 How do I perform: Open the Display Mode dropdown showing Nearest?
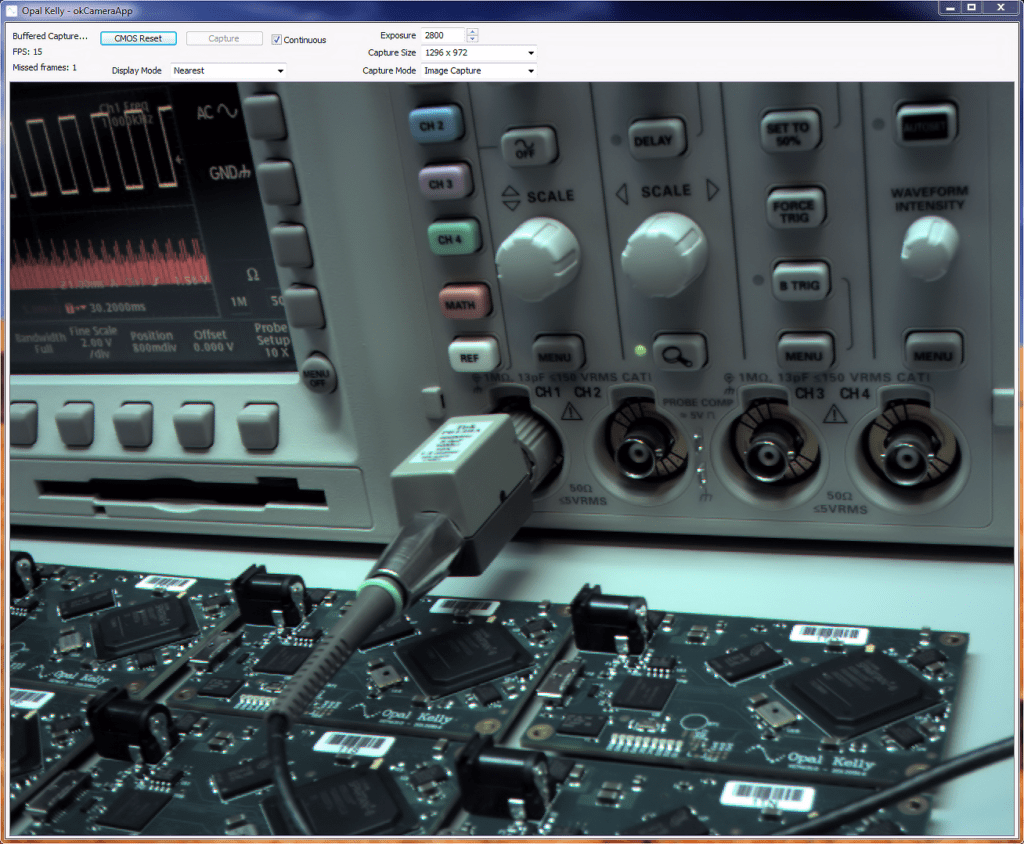pos(230,70)
